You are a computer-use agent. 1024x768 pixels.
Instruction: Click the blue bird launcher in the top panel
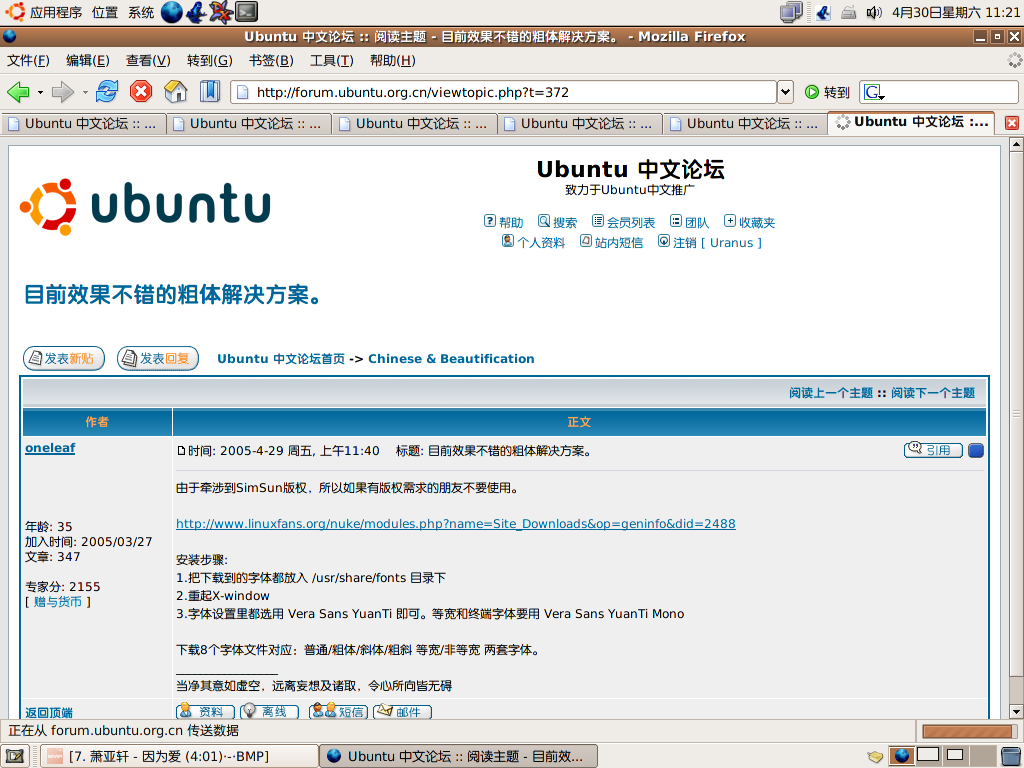pos(197,12)
